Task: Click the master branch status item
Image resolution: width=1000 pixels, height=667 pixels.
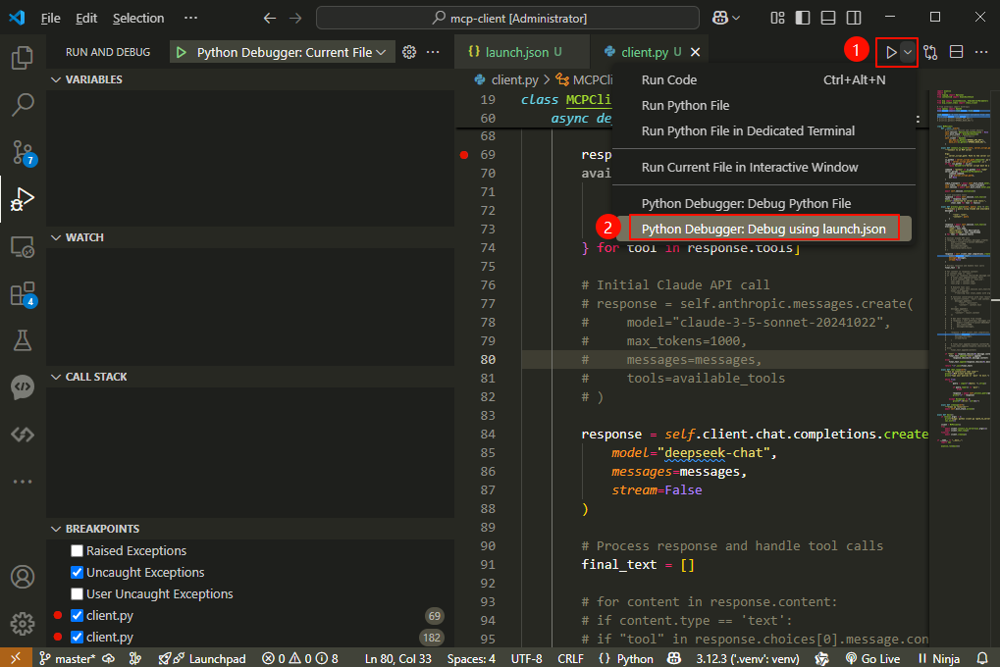Action: pyautogui.click(x=68, y=659)
